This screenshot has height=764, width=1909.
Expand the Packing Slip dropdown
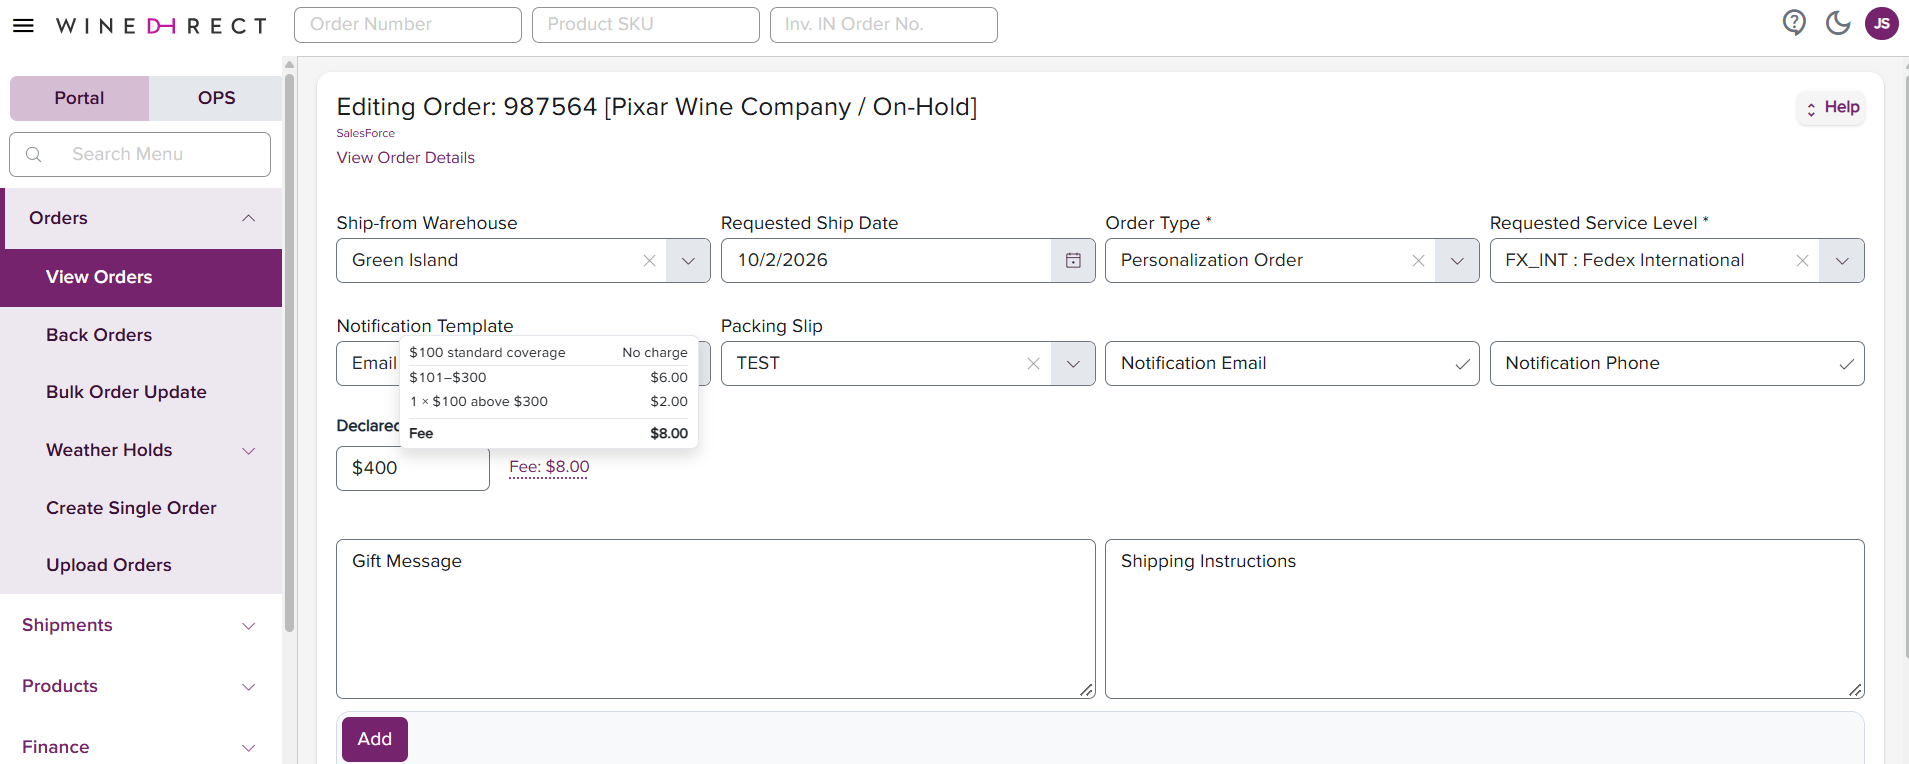click(1073, 364)
